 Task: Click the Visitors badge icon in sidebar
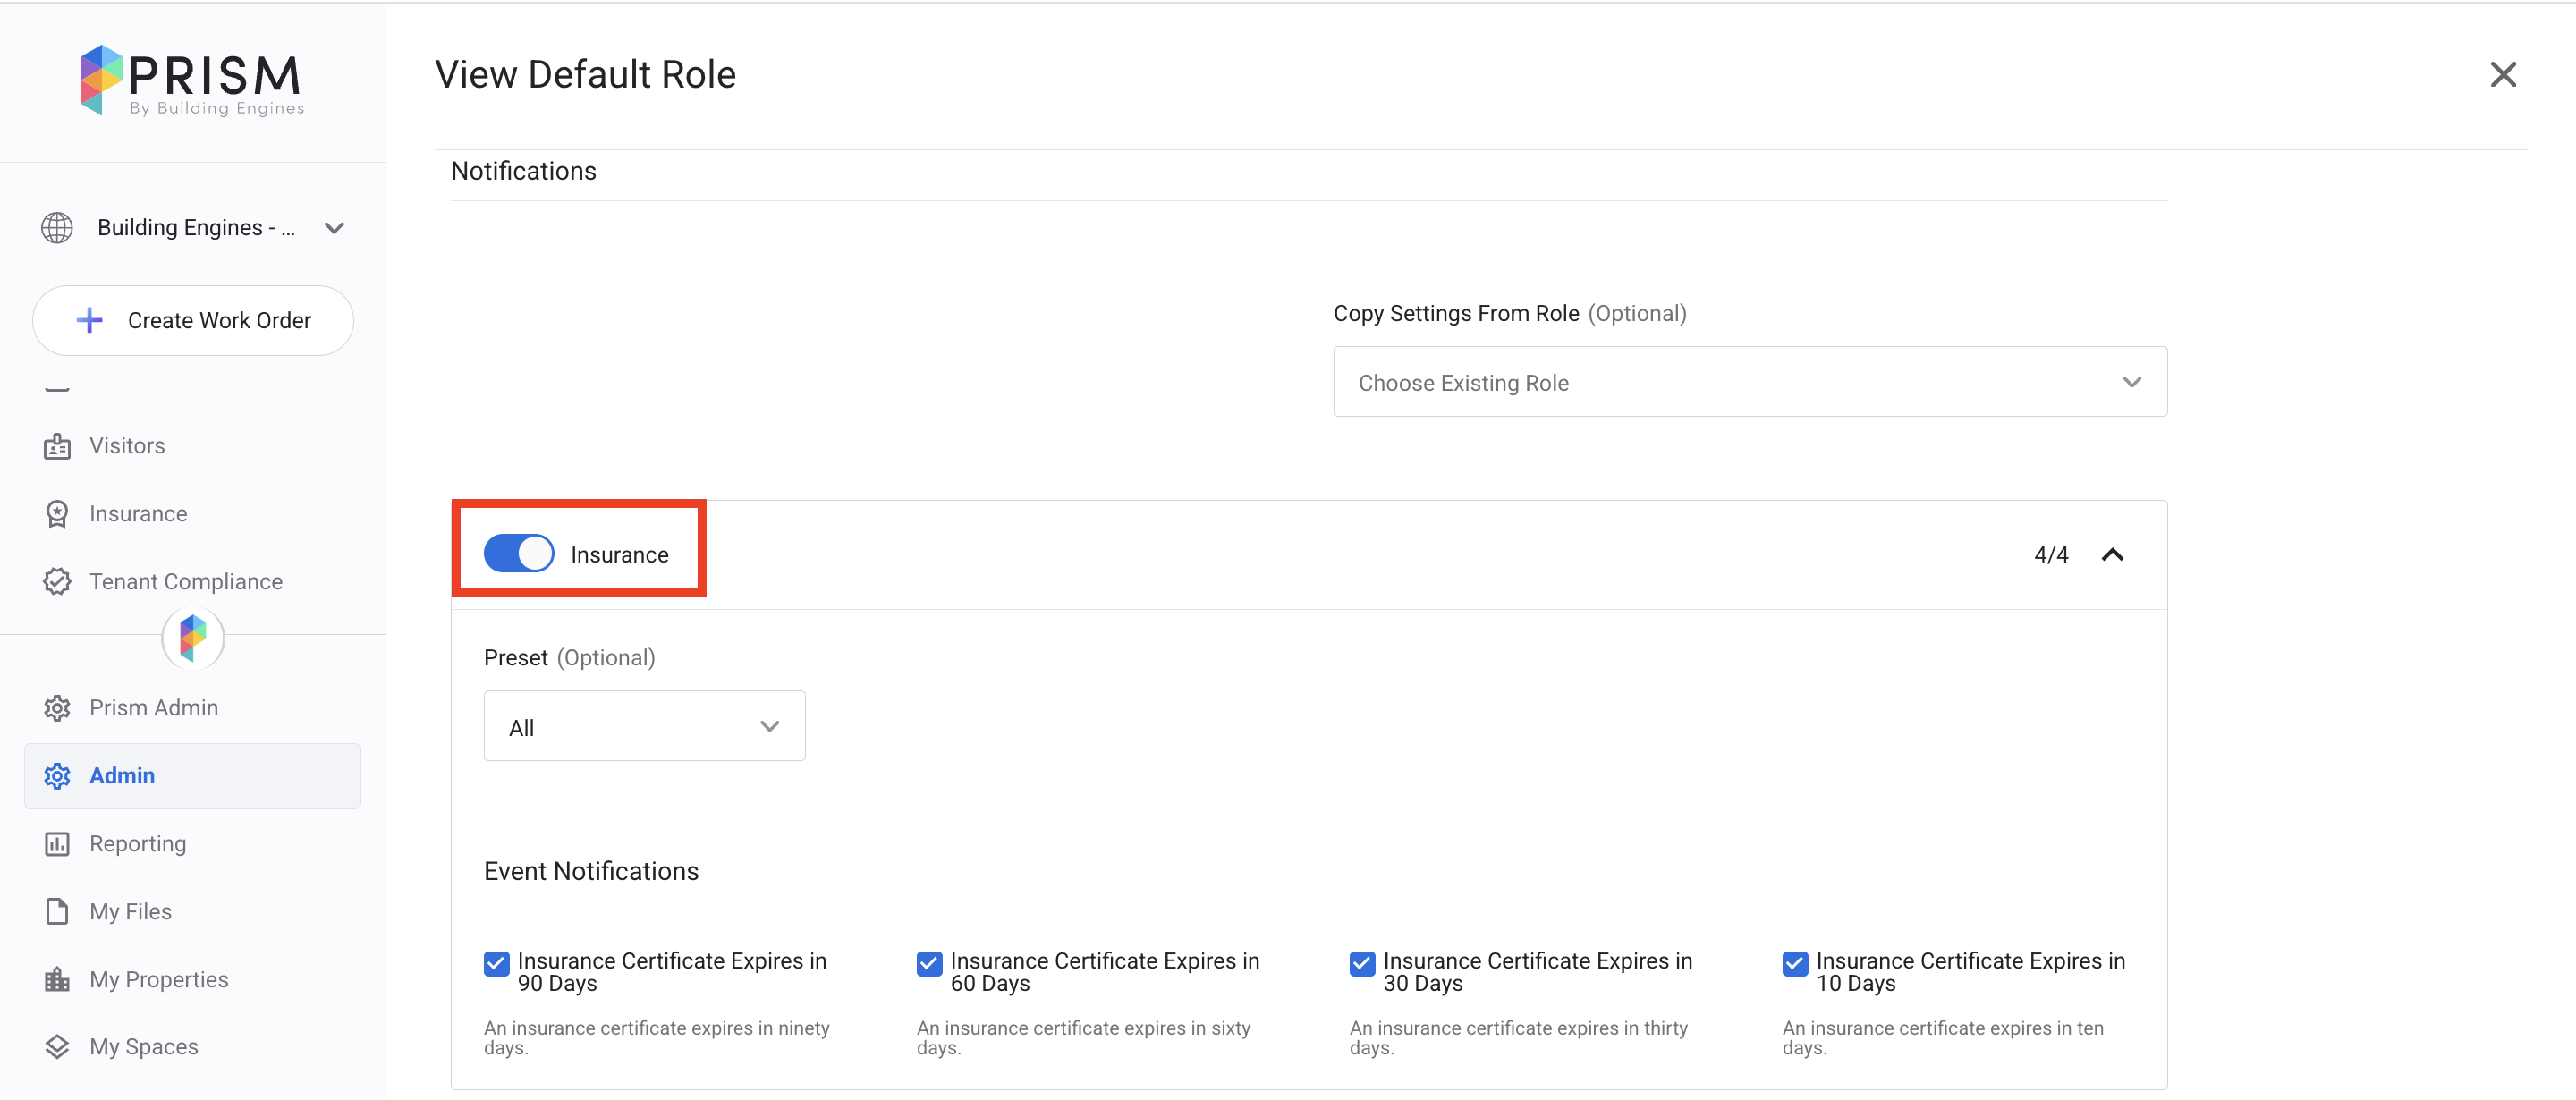point(57,446)
